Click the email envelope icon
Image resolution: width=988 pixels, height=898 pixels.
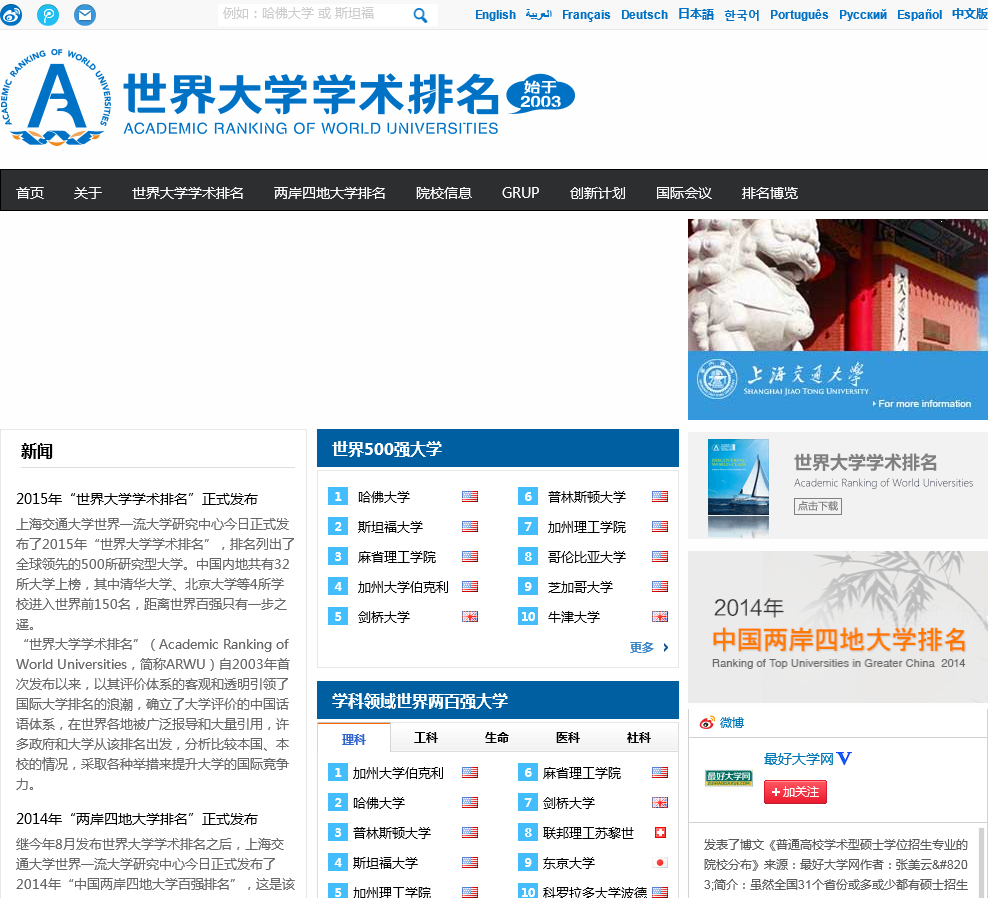(x=85, y=14)
